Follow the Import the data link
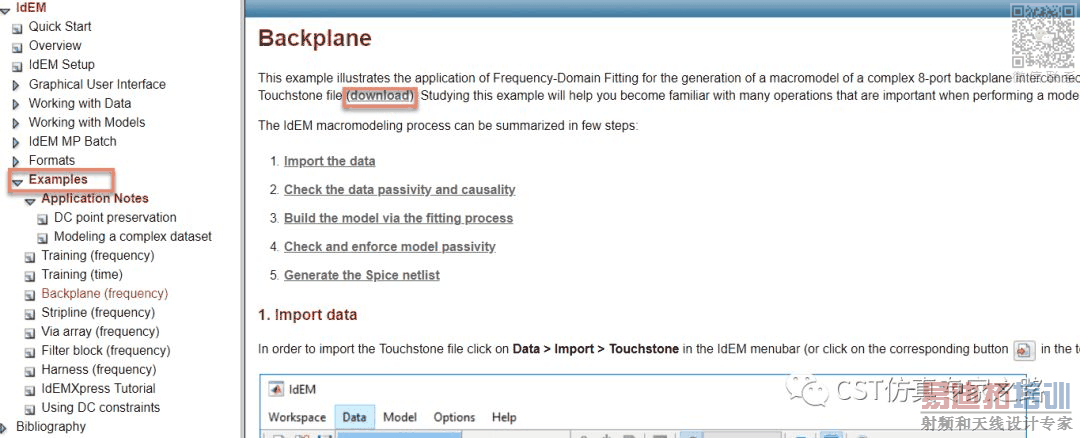Viewport: 1080px width, 438px height. coord(329,161)
